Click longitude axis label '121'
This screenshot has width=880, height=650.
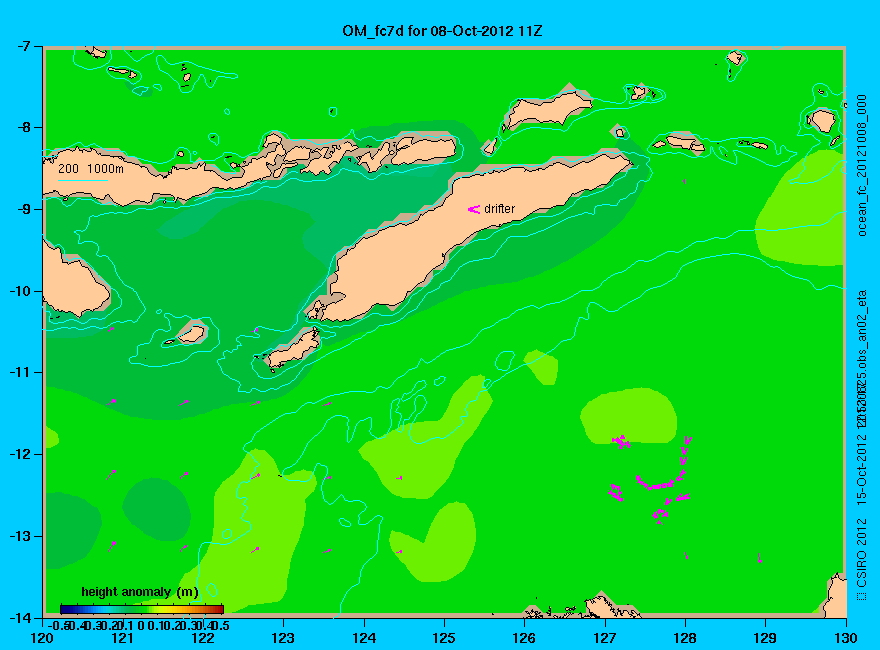click(123, 638)
